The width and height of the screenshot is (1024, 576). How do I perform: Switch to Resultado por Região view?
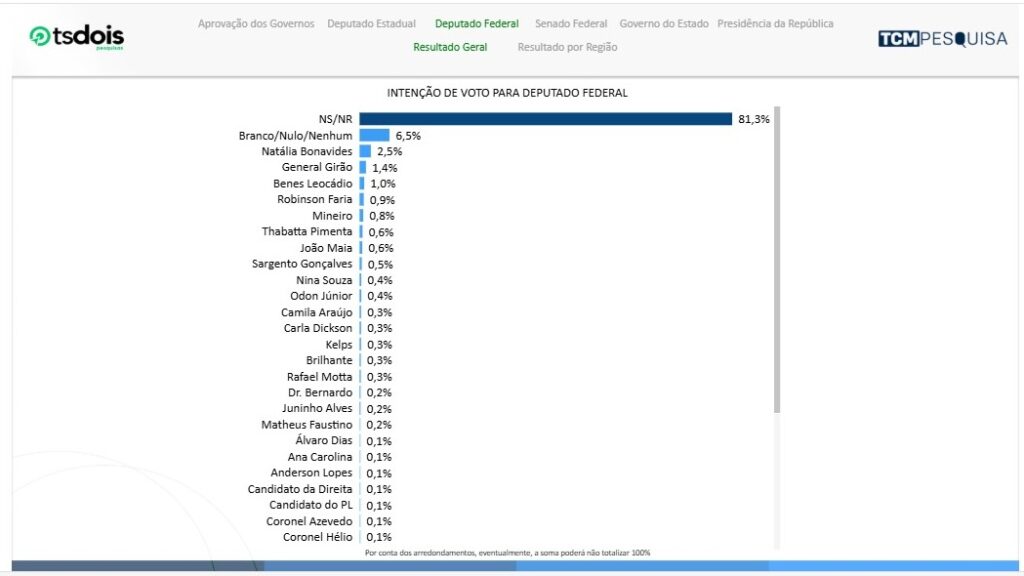coord(567,47)
